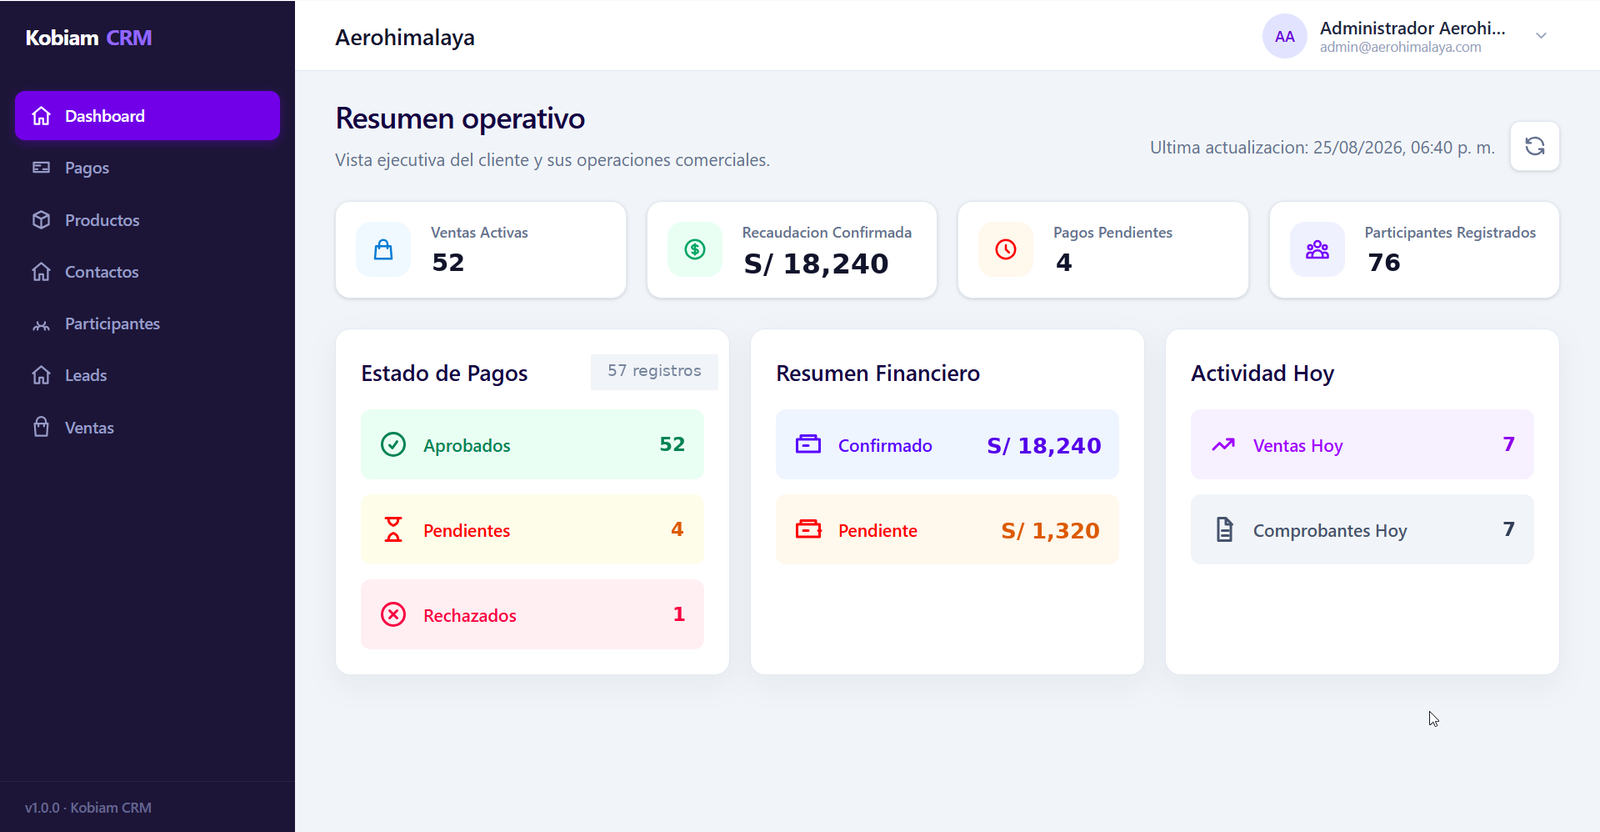This screenshot has height=832, width=1600.
Task: Navigate to Contactos section
Action: coord(147,272)
